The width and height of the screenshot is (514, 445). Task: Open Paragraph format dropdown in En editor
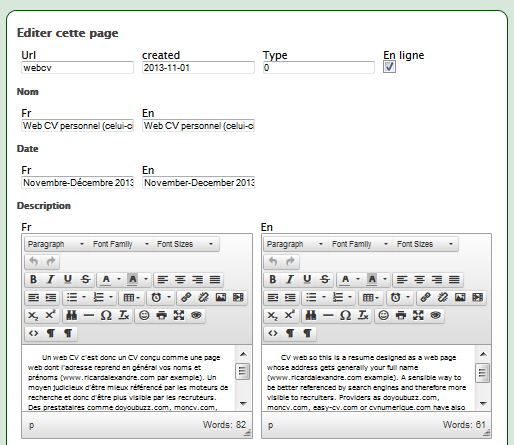295,244
